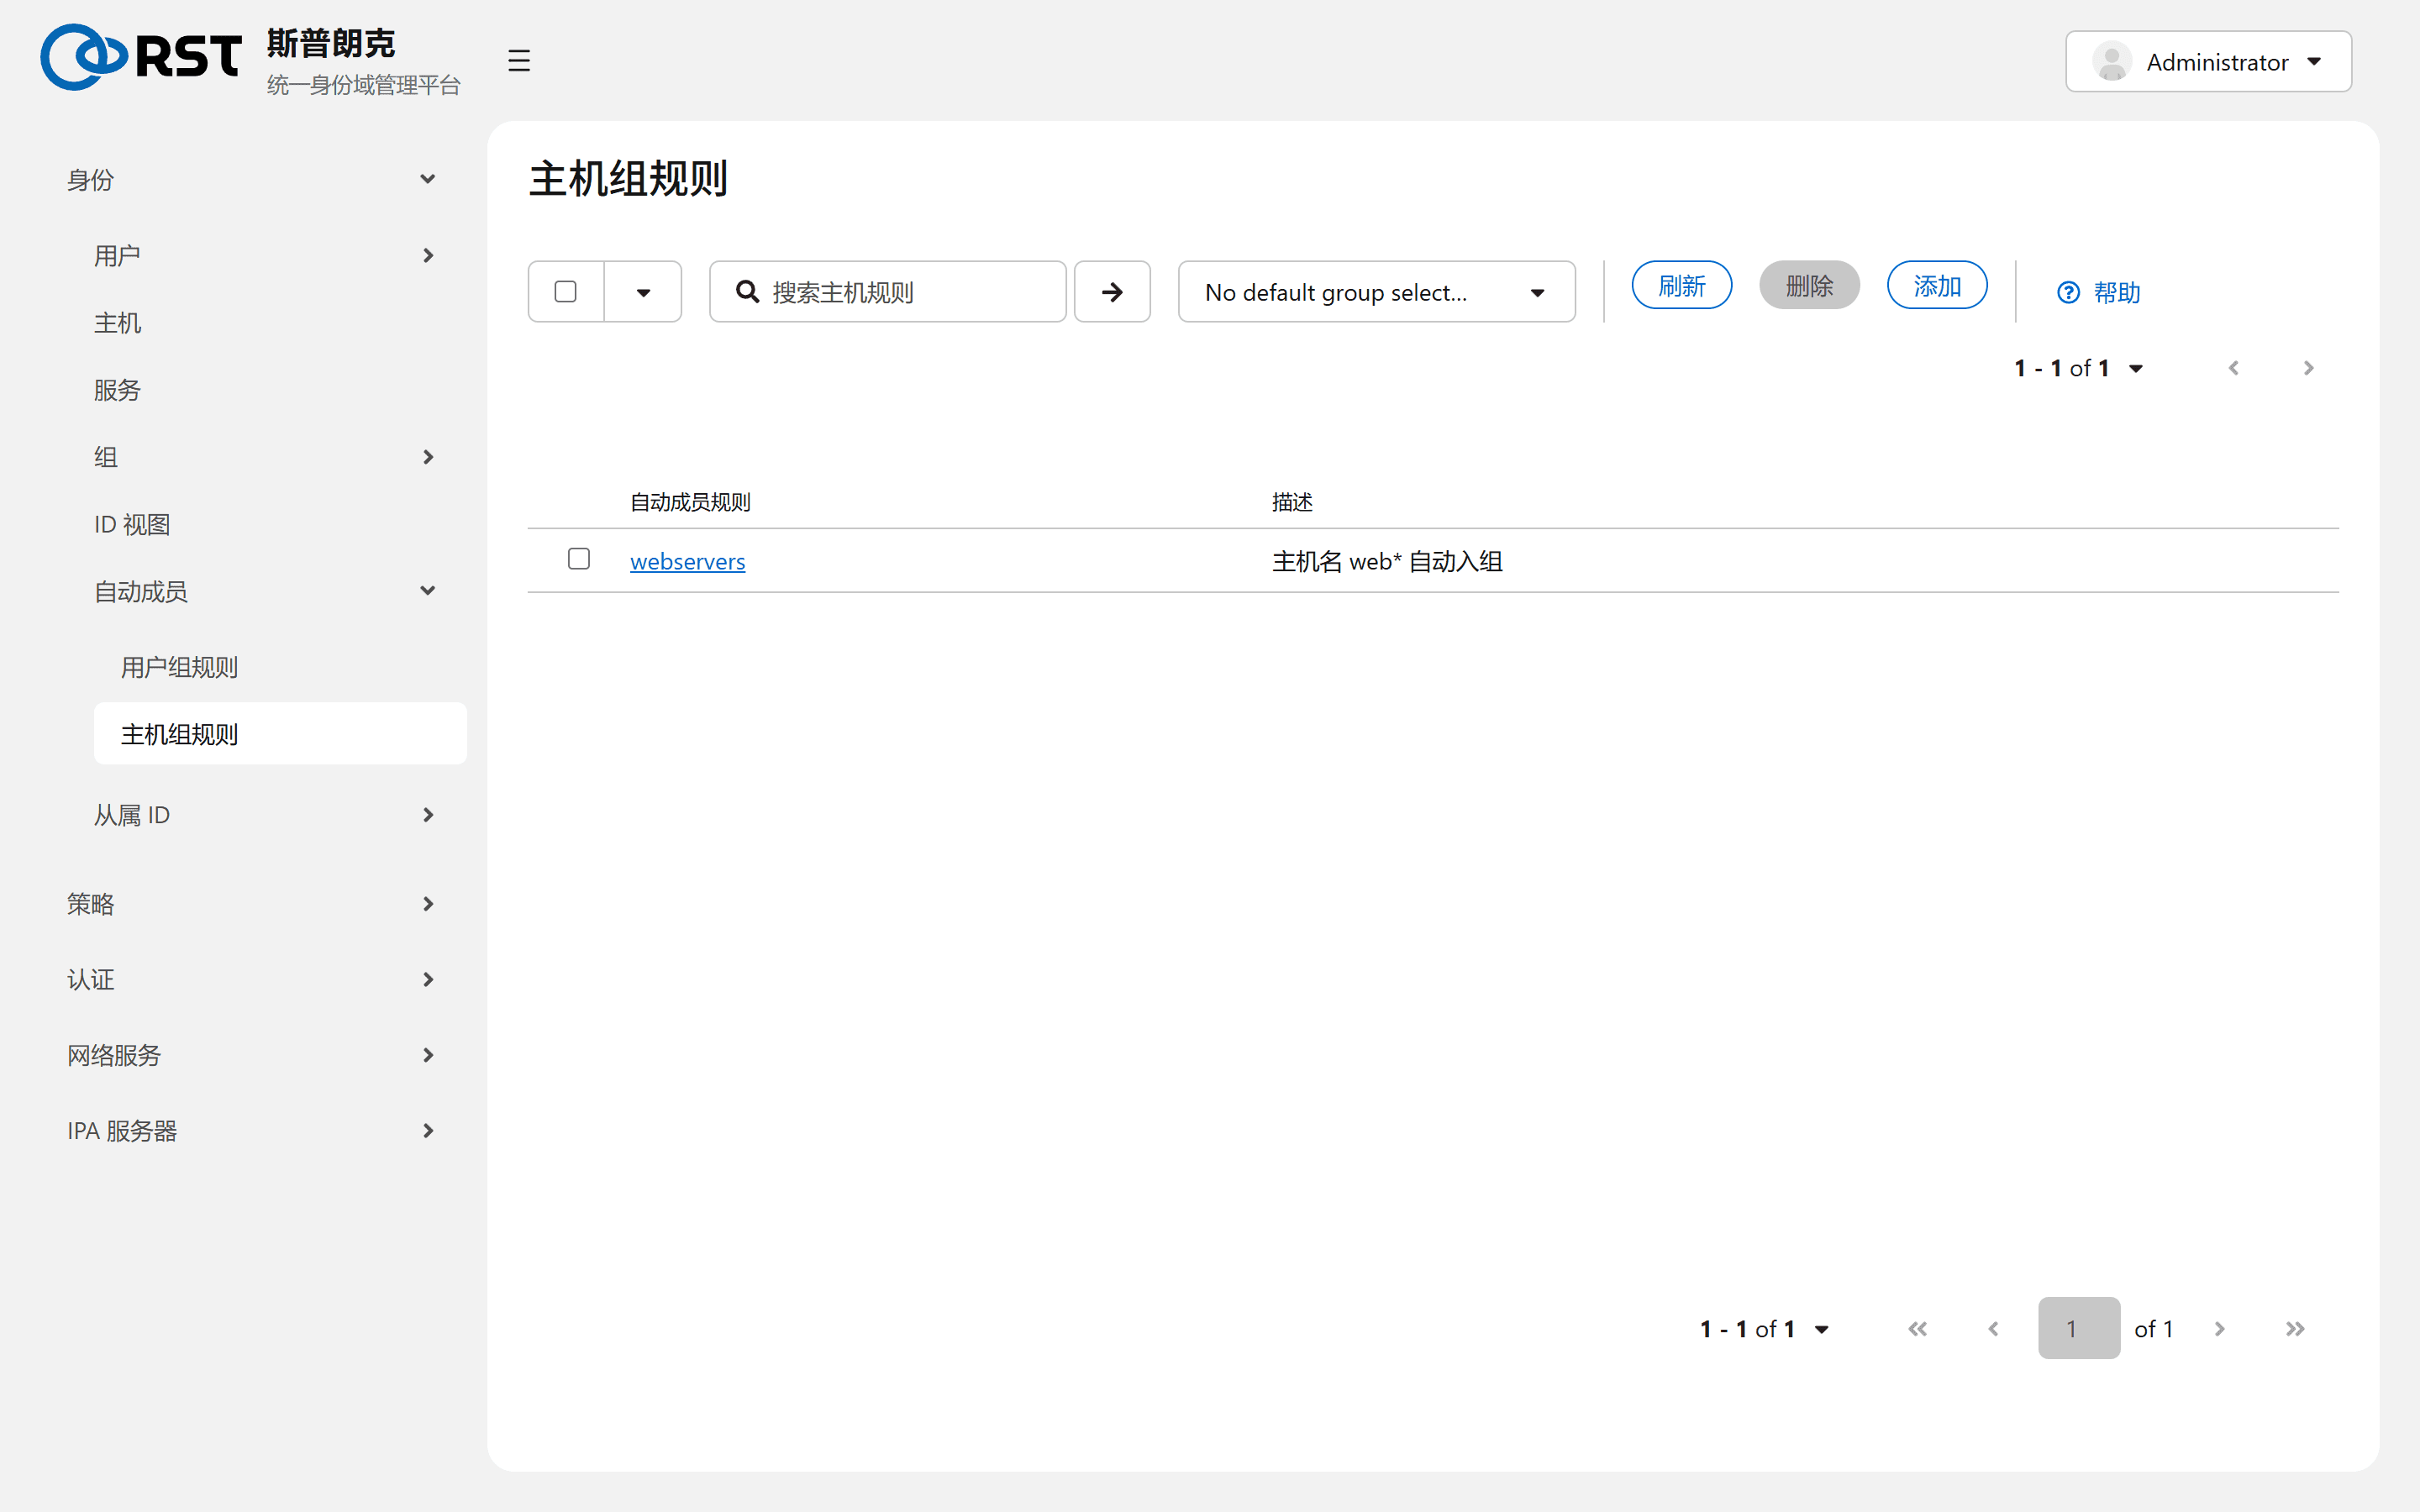Expand the IPA 服务器 sidebar section
The width and height of the screenshot is (2420, 1512).
click(250, 1131)
